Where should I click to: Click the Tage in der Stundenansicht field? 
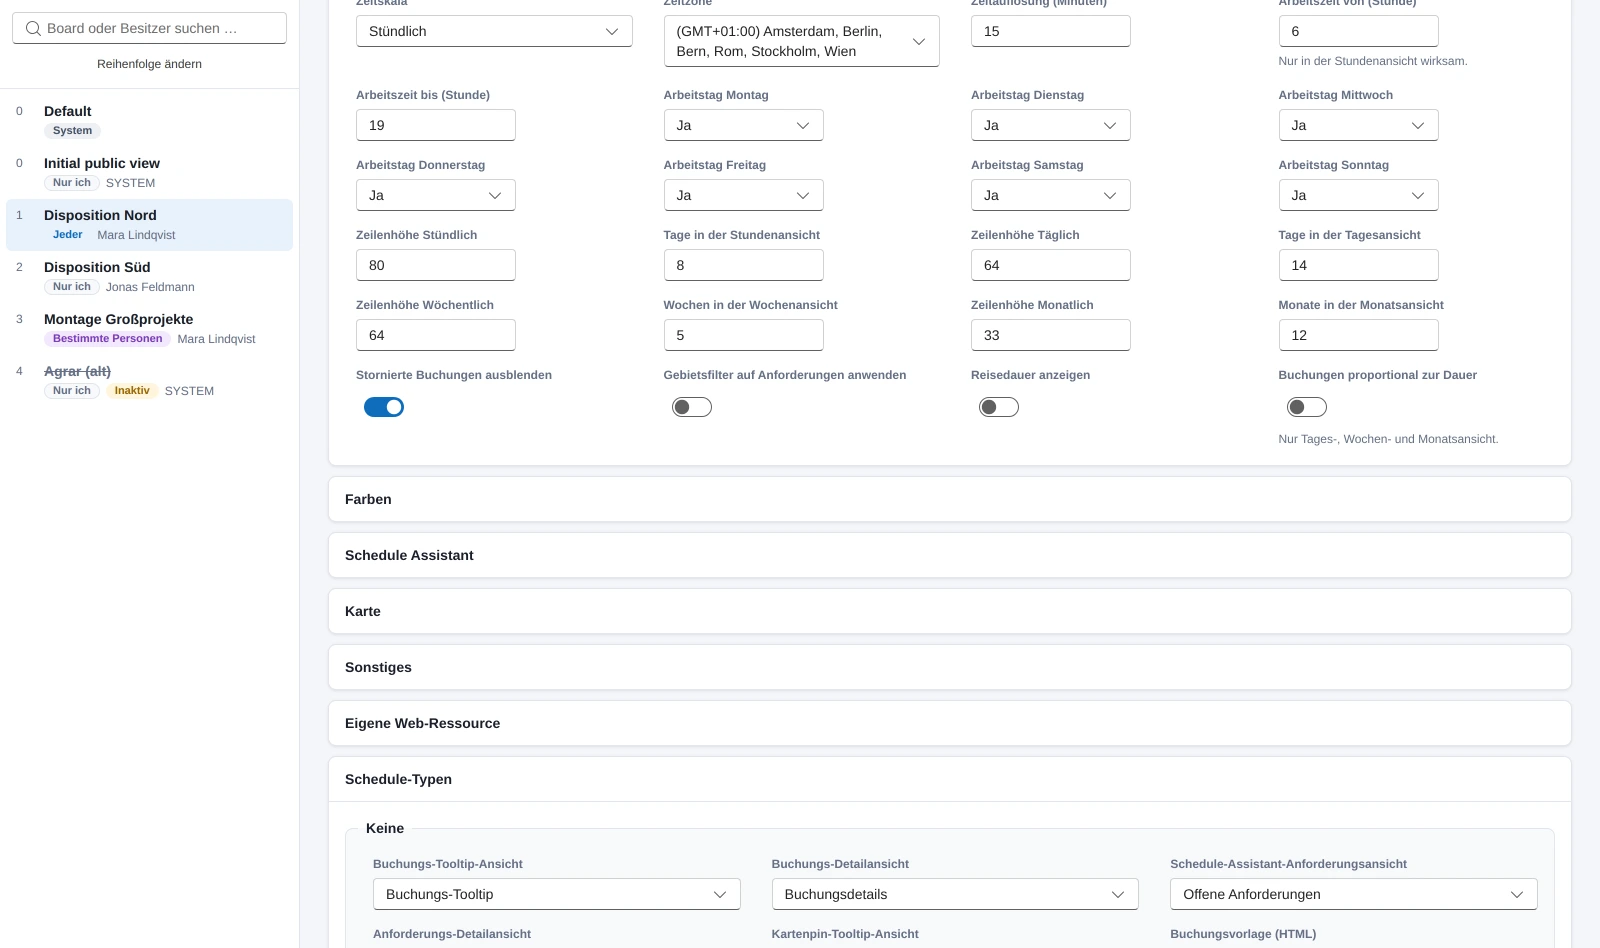[743, 265]
